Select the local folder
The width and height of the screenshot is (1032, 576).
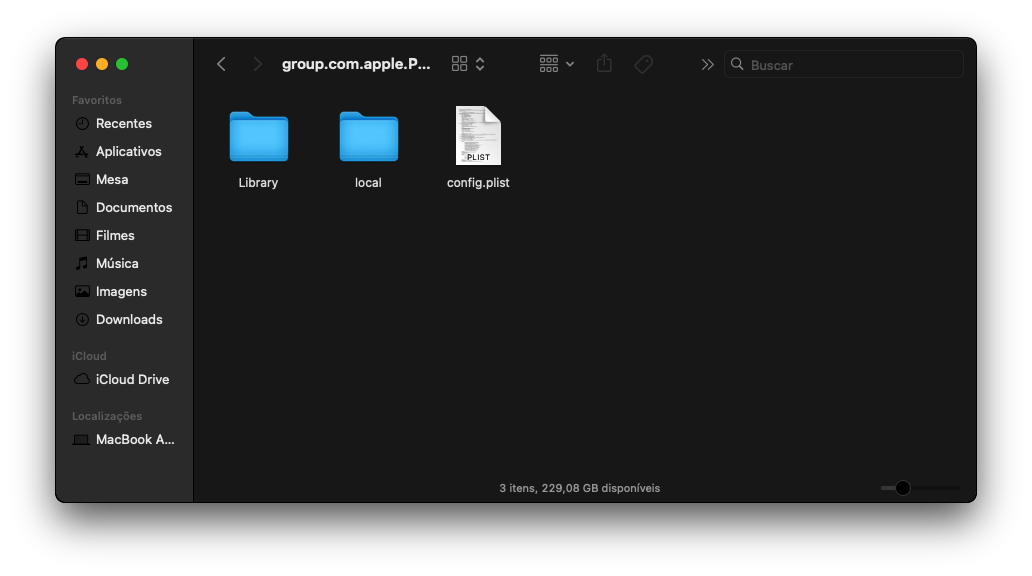tap(368, 137)
